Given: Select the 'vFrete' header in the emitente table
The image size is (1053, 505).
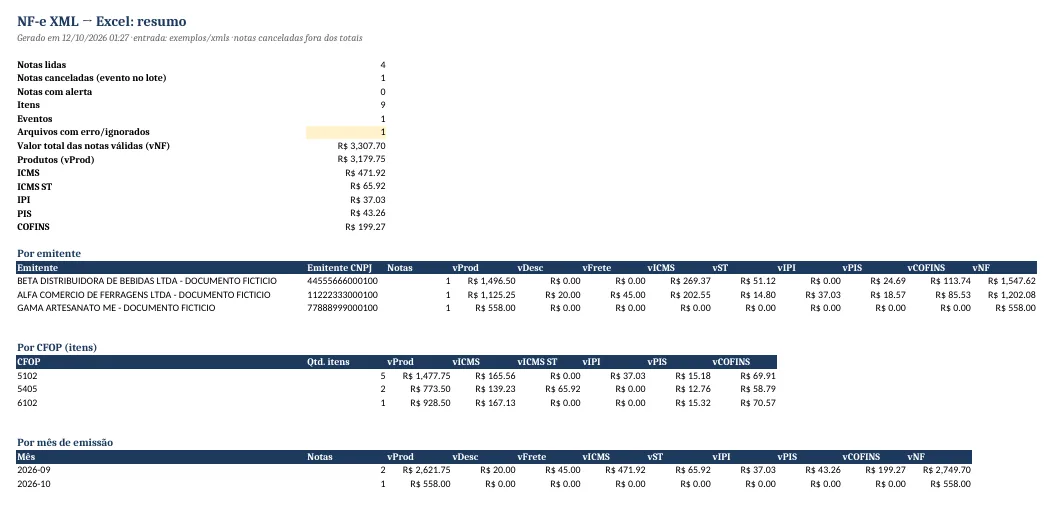Looking at the screenshot, I should (x=596, y=268).
